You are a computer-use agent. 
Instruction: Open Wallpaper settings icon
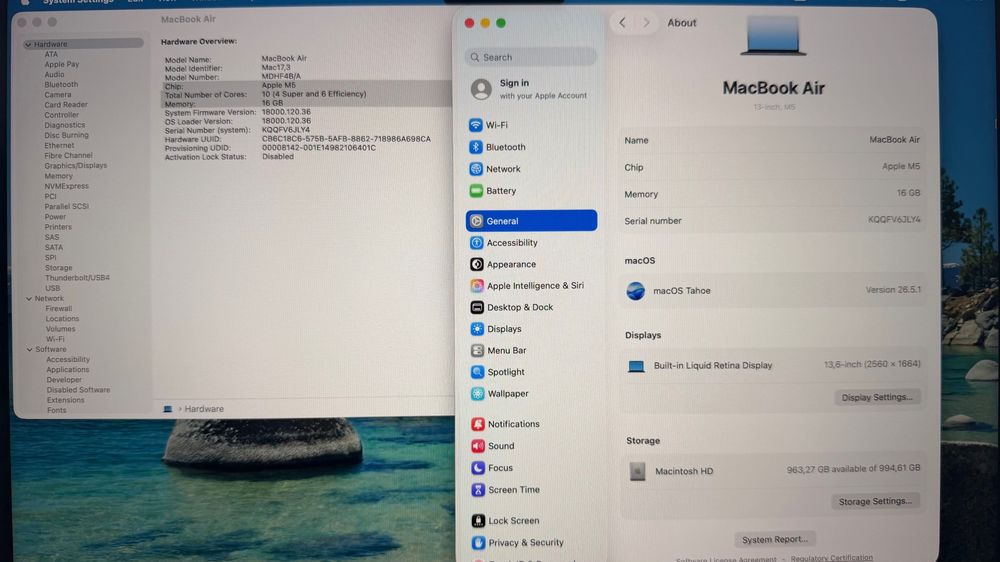click(478, 394)
